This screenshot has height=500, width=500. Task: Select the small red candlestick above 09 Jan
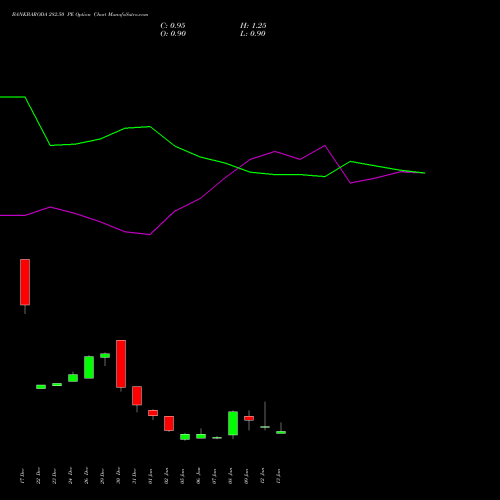[249, 418]
